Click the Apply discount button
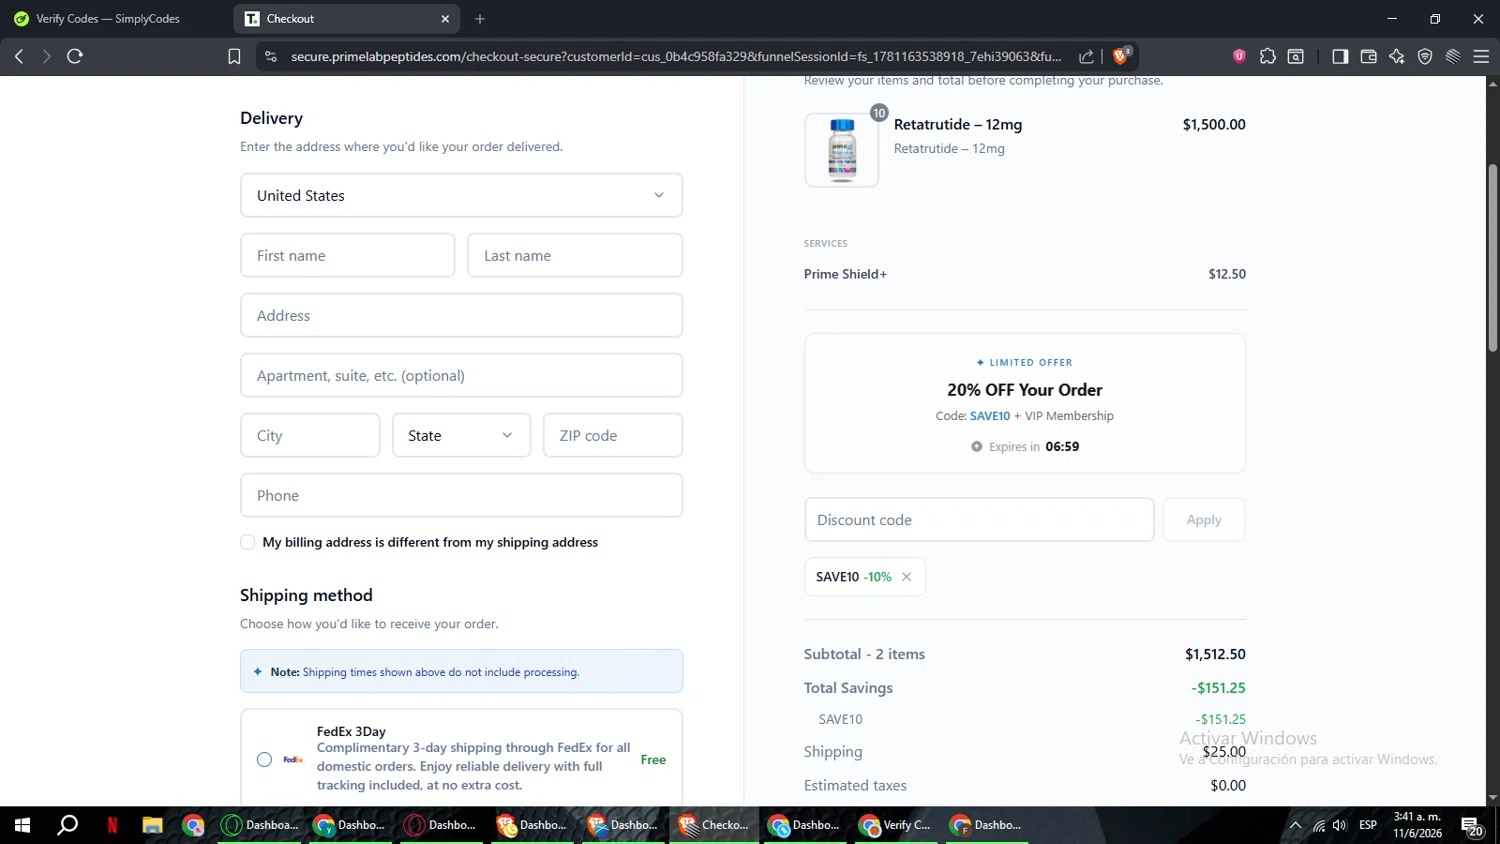This screenshot has width=1500, height=844. click(1204, 520)
